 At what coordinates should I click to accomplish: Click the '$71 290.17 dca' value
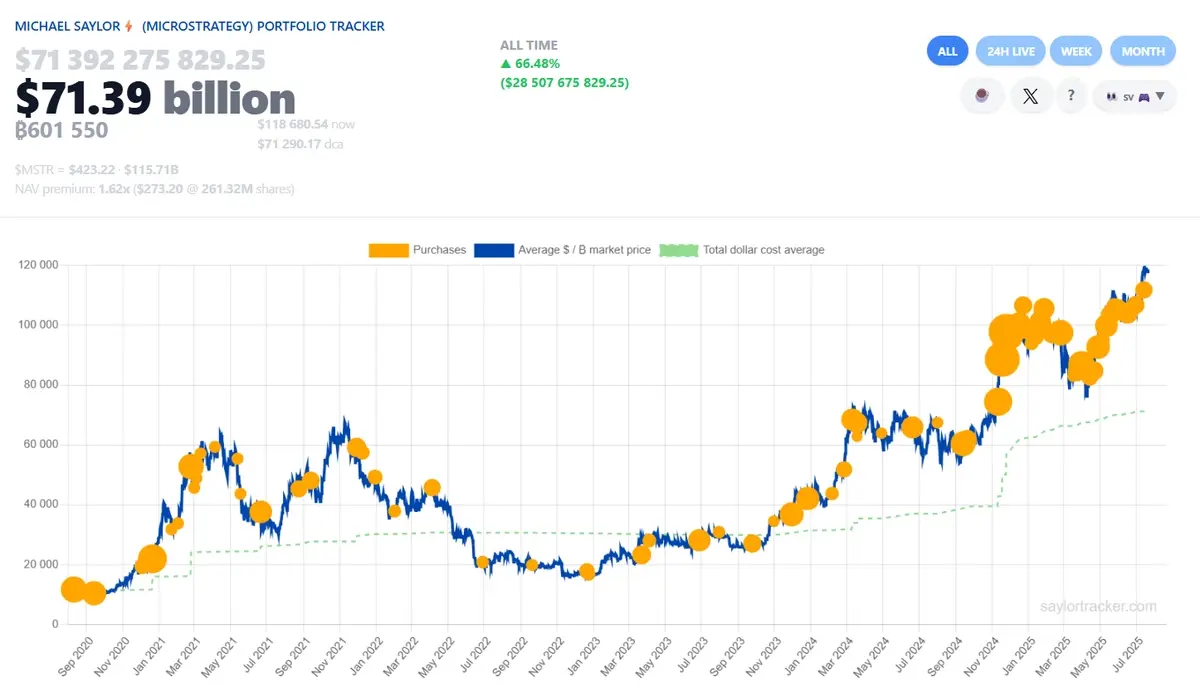click(300, 145)
